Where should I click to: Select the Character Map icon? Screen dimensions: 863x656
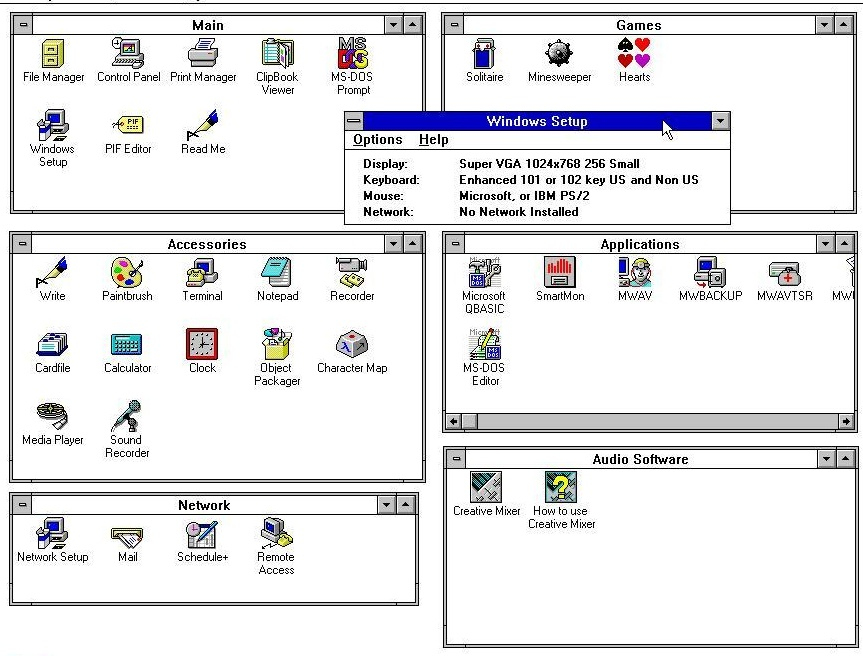tap(351, 345)
